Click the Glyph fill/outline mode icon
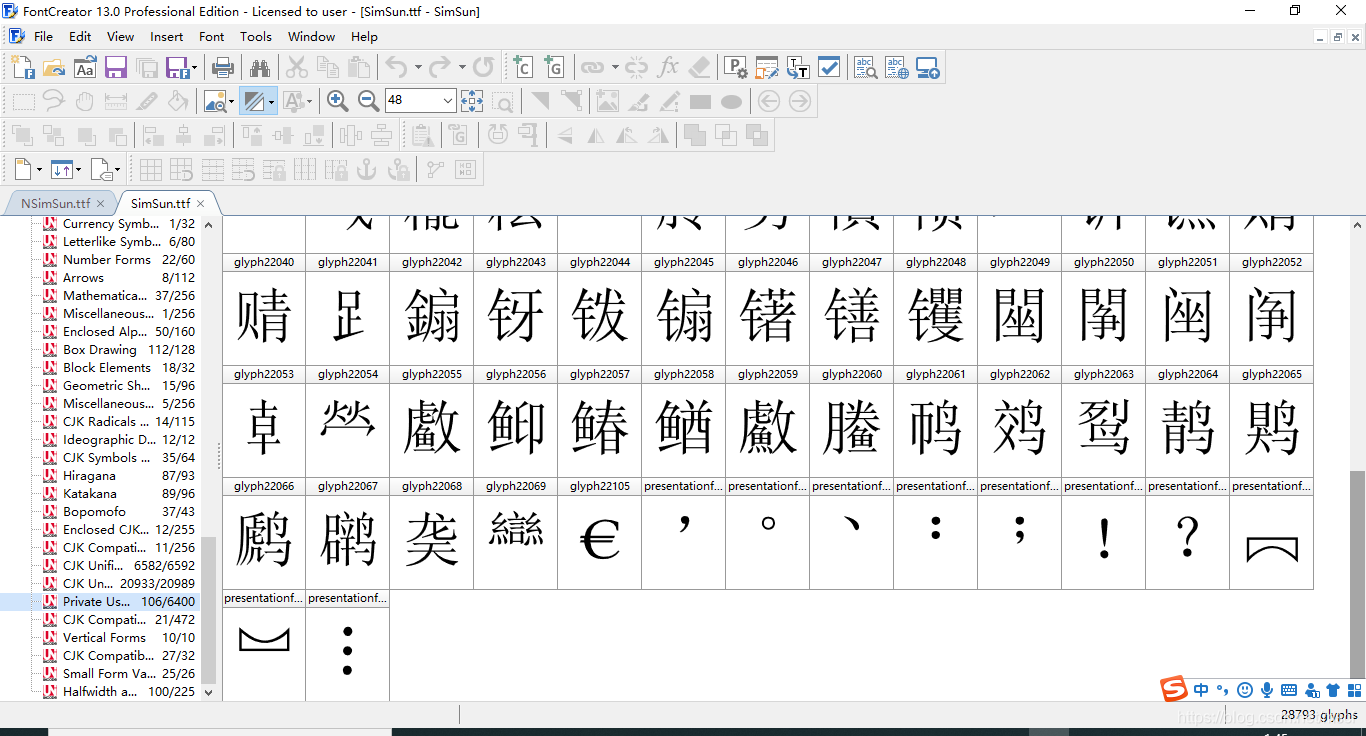 [253, 101]
